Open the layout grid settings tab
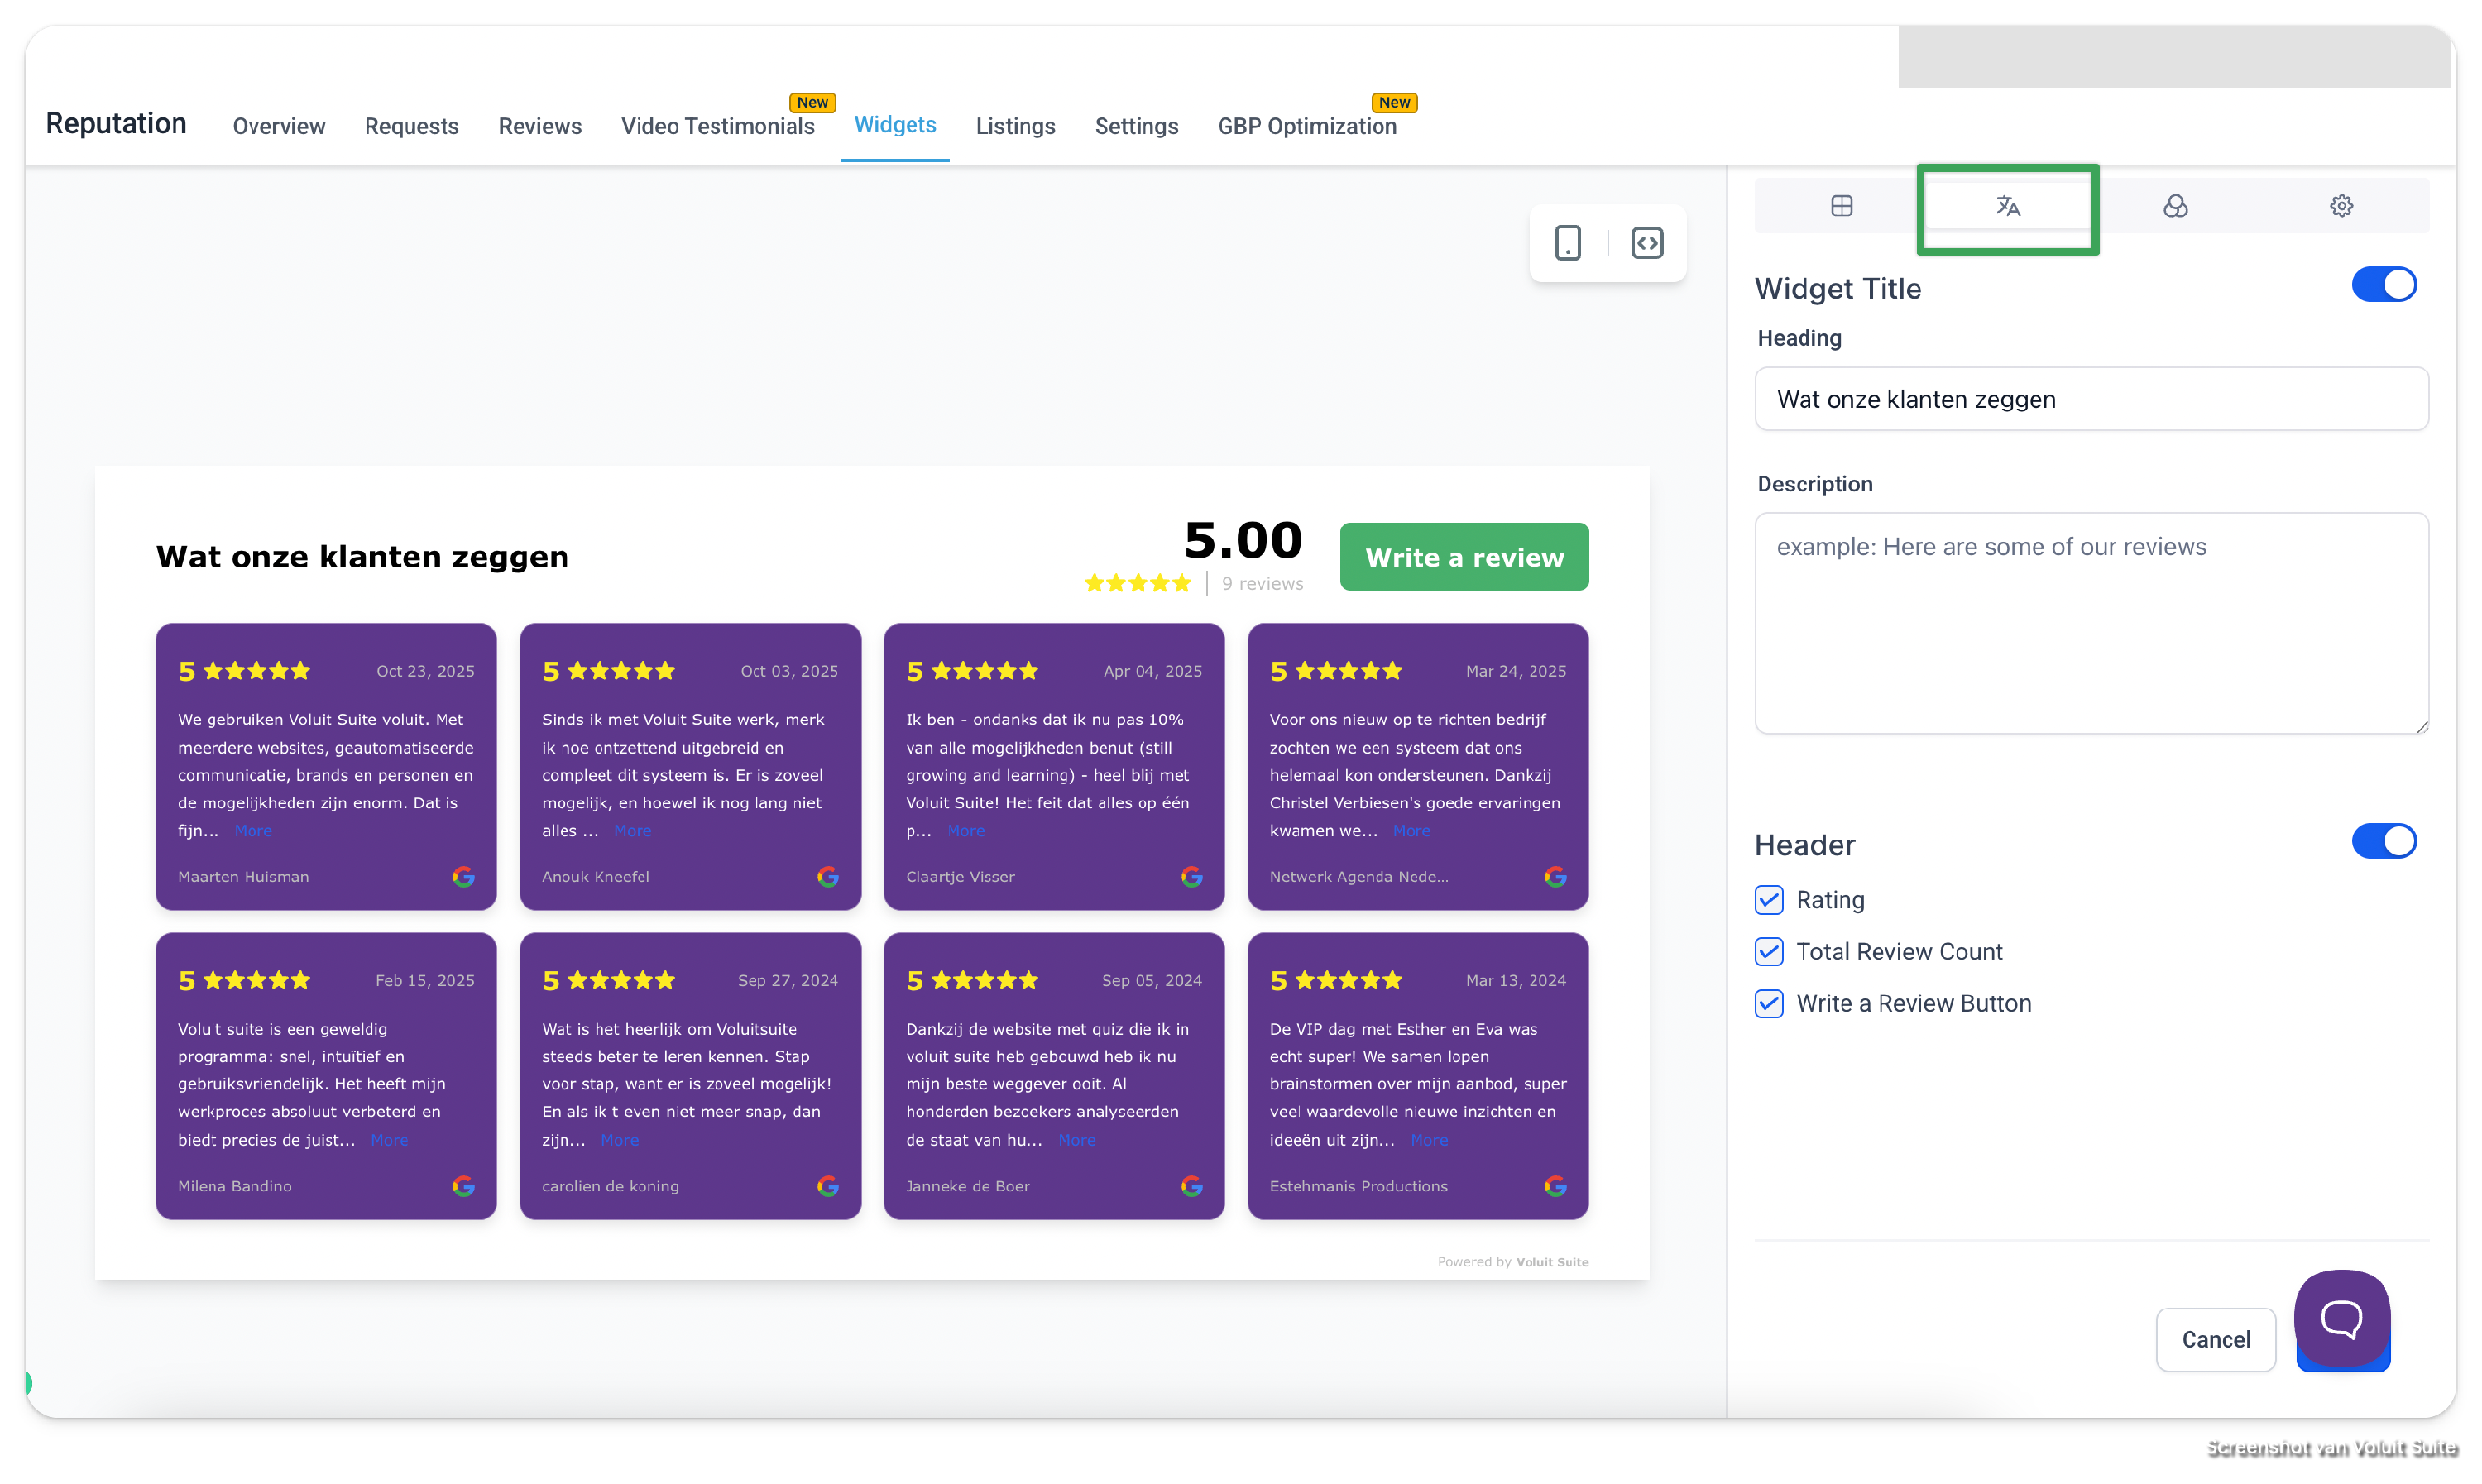2482x1484 pixels. [1841, 206]
